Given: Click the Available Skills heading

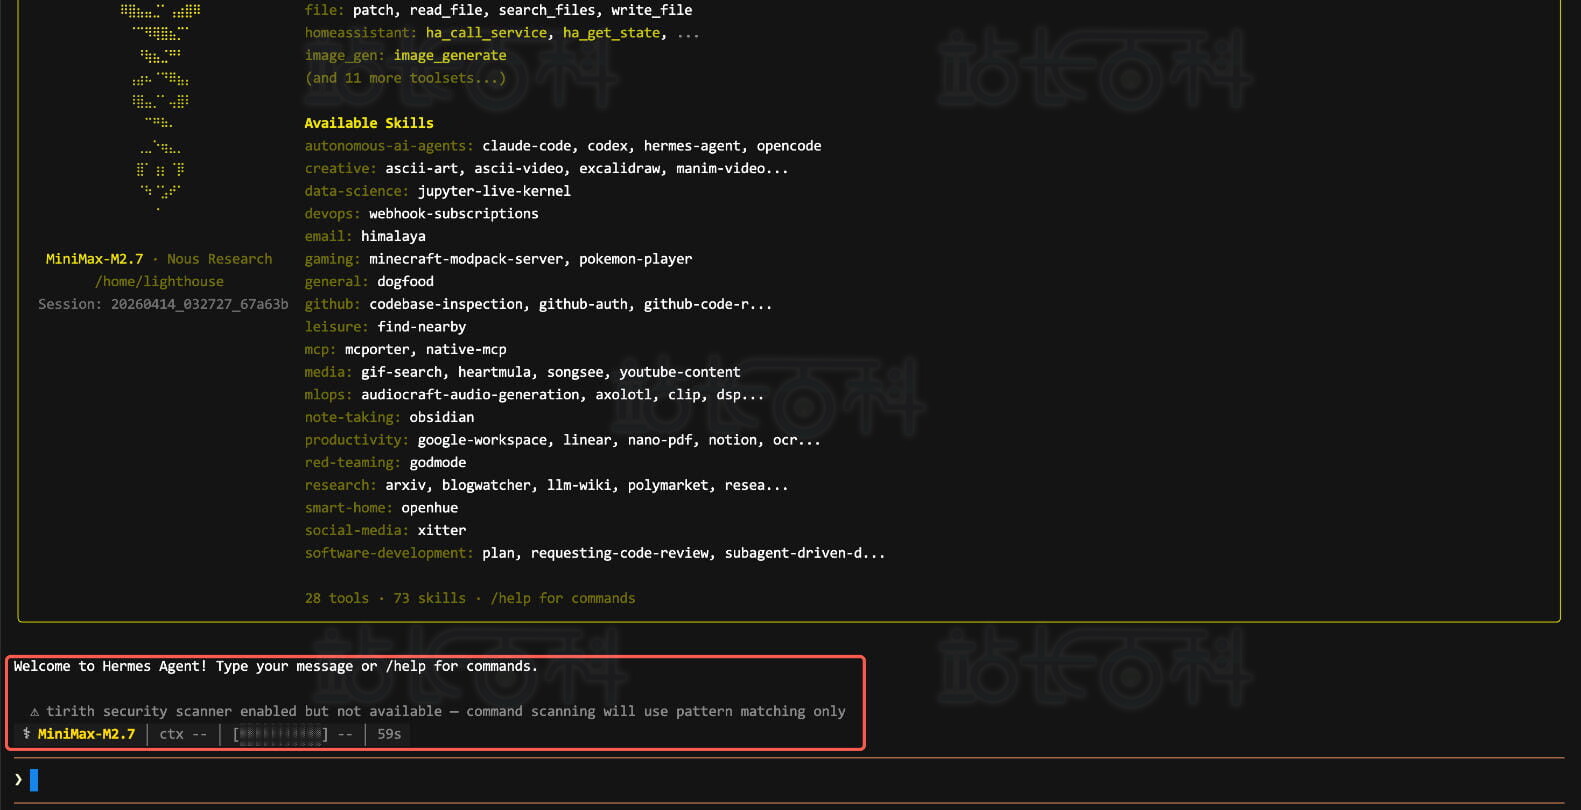Looking at the screenshot, I should pos(369,123).
